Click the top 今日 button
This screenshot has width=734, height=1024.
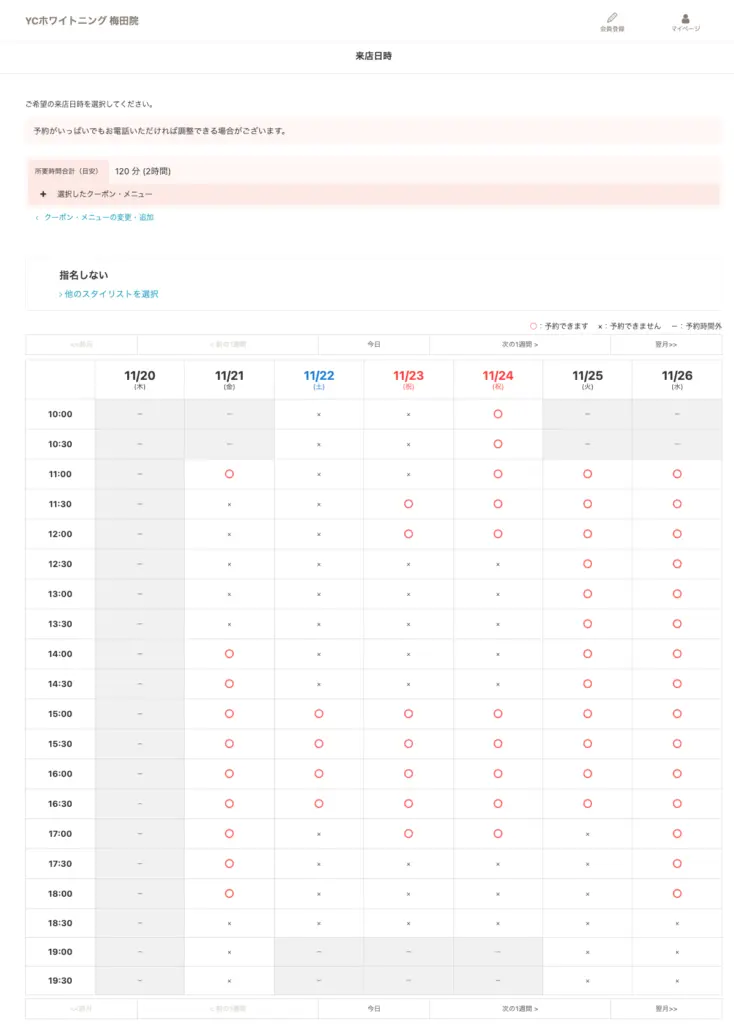click(374, 344)
